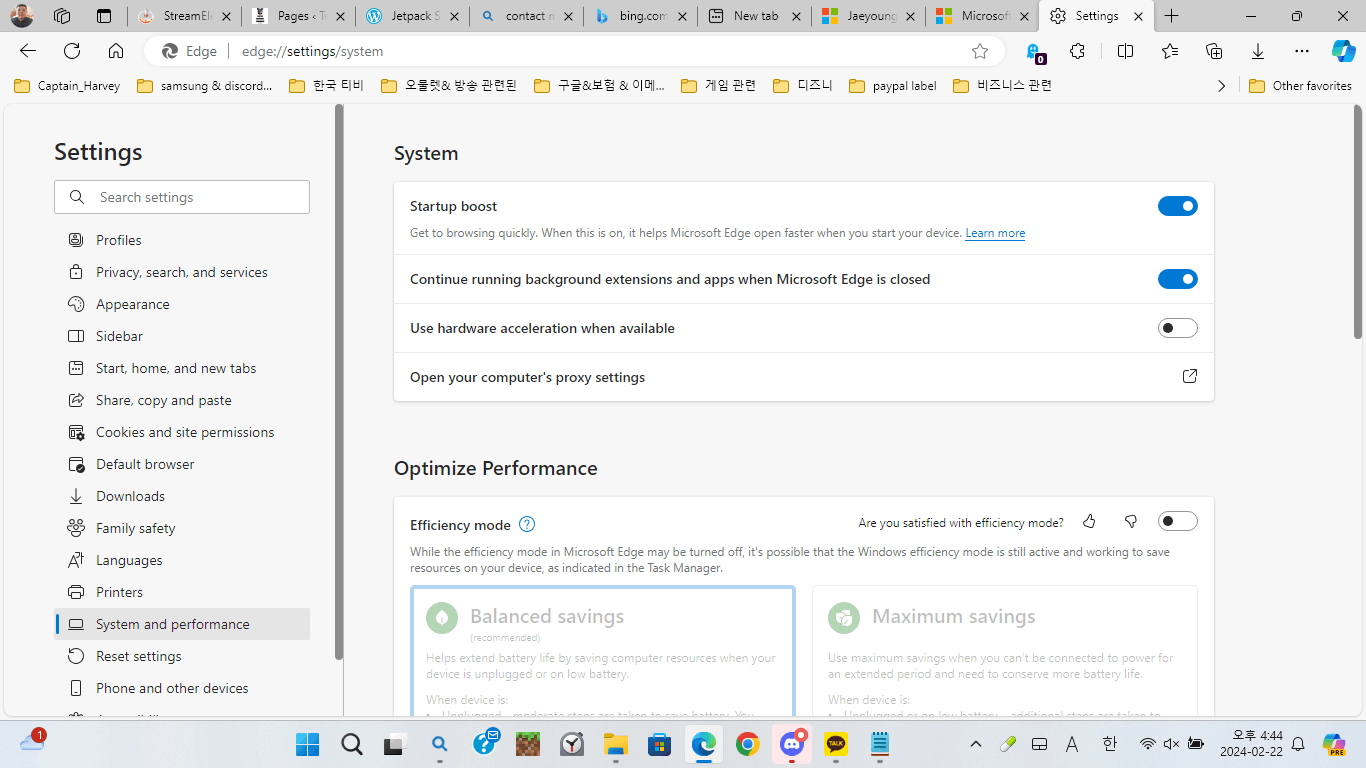Switch to the bing.com tab

[639, 16]
